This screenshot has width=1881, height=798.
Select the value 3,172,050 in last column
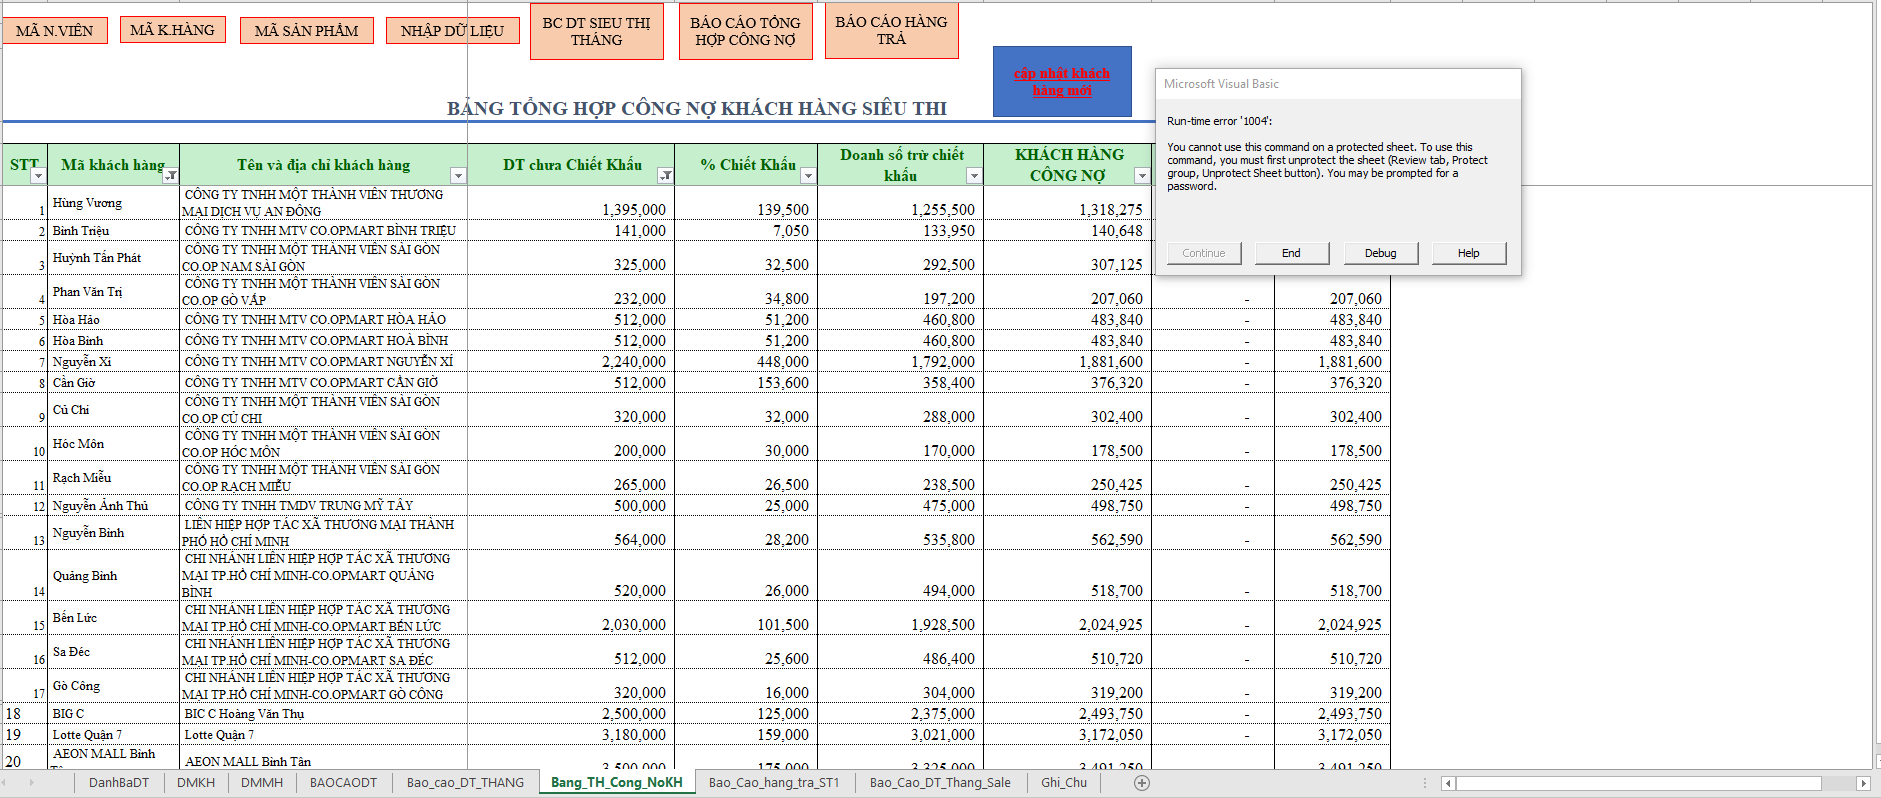(1332, 734)
